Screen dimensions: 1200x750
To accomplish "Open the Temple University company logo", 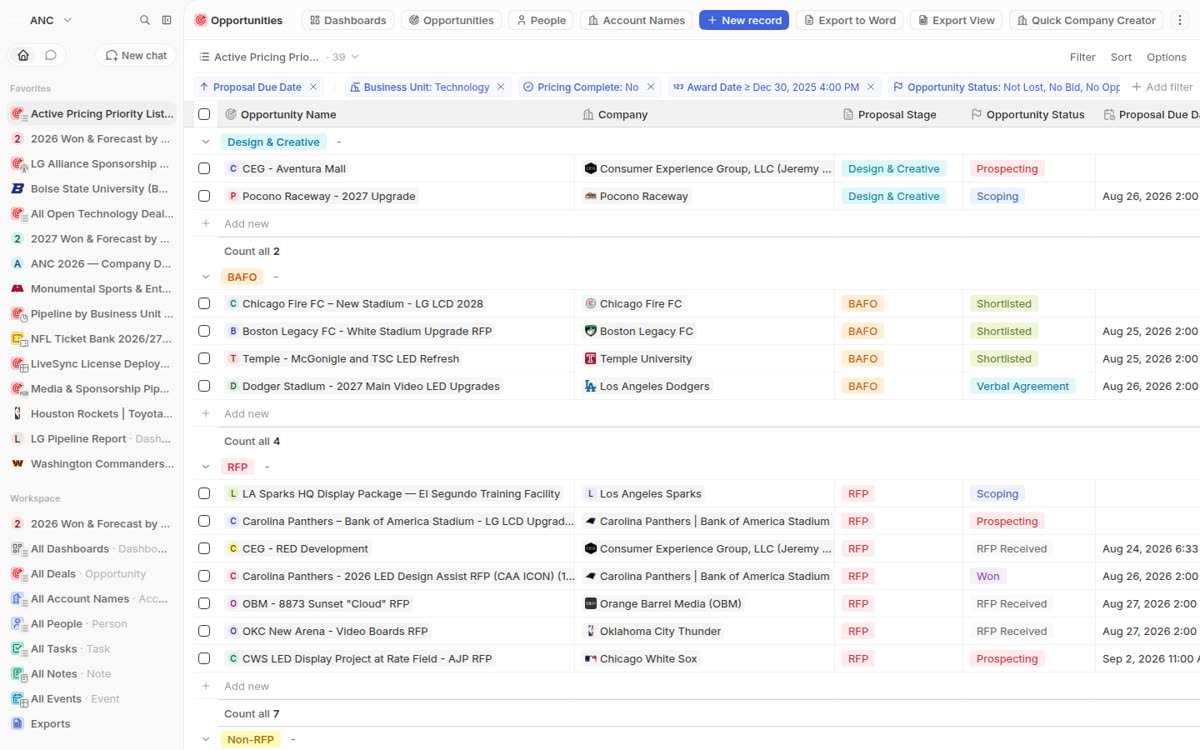I will point(590,359).
